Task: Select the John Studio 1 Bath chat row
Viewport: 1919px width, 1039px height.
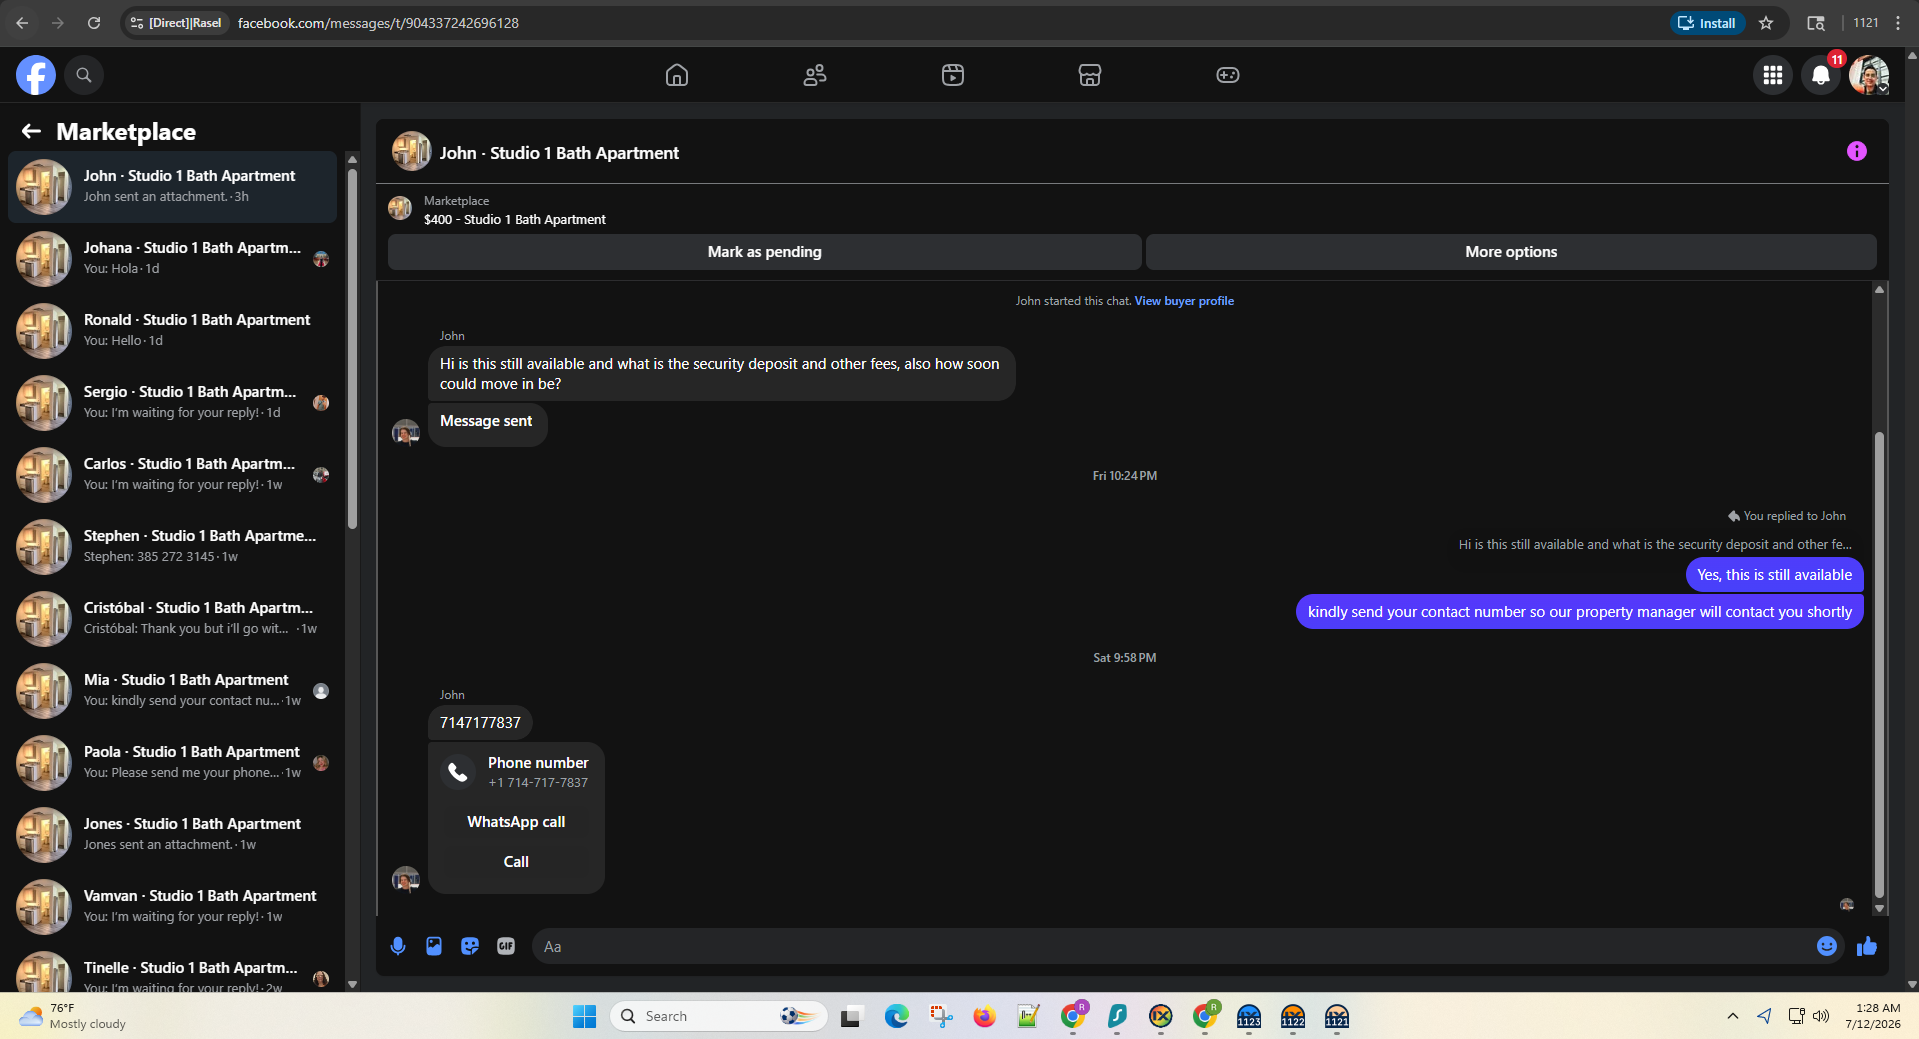Action: [172, 187]
